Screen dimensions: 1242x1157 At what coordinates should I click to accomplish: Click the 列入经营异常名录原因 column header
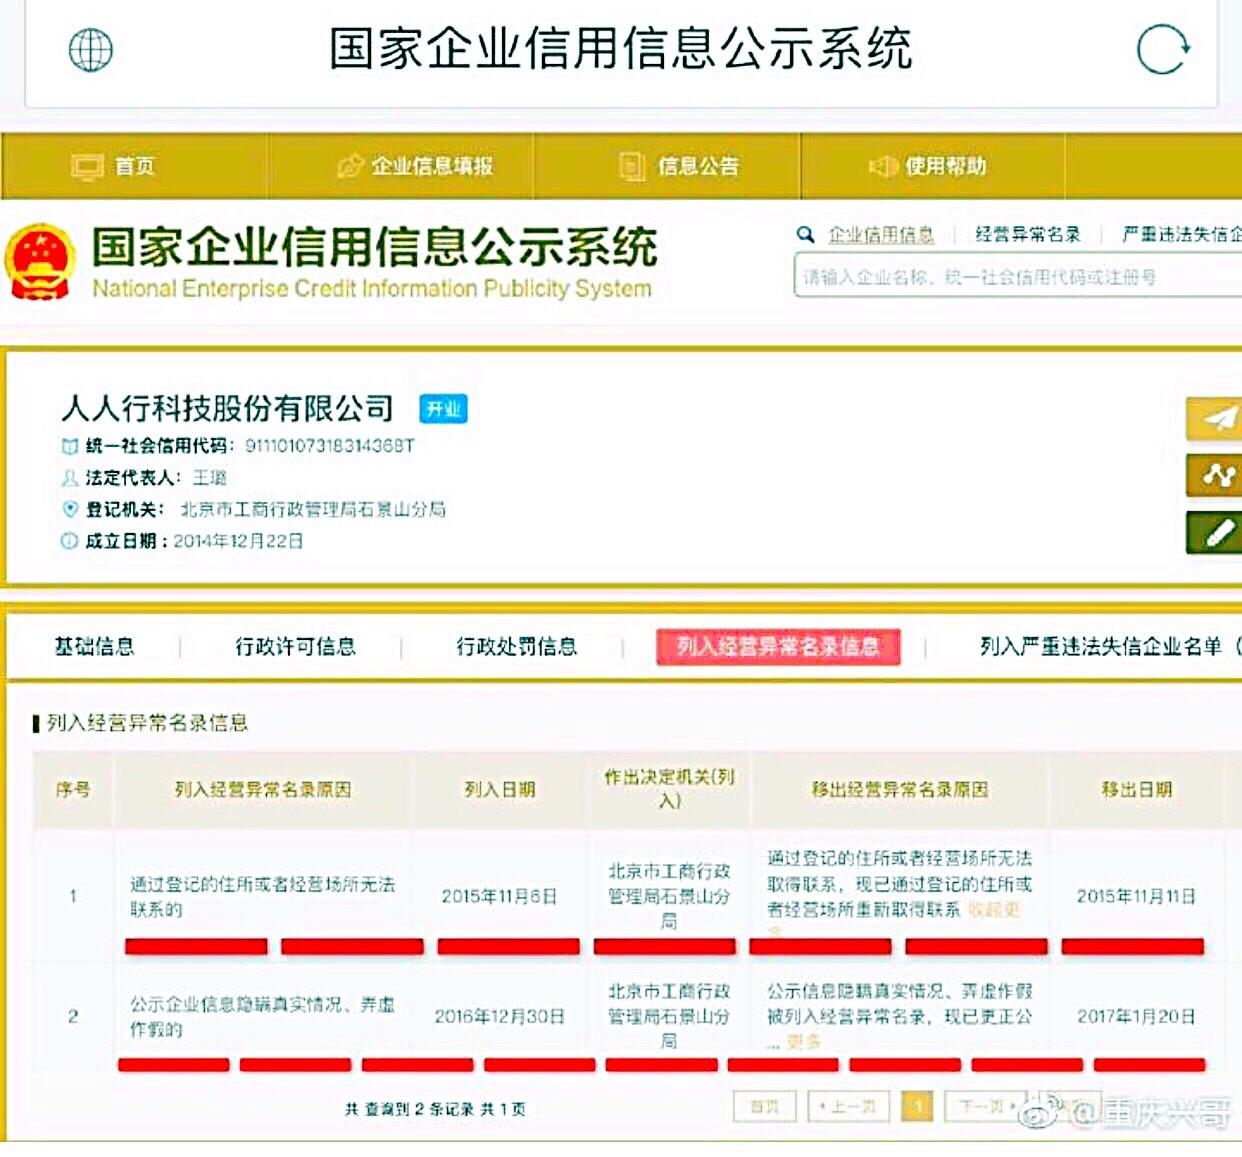tap(263, 790)
